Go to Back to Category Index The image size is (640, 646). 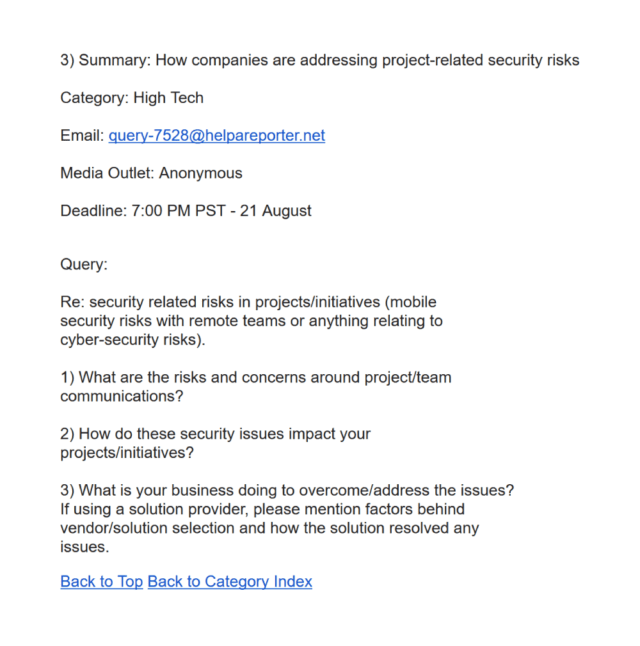pyautogui.click(x=230, y=581)
